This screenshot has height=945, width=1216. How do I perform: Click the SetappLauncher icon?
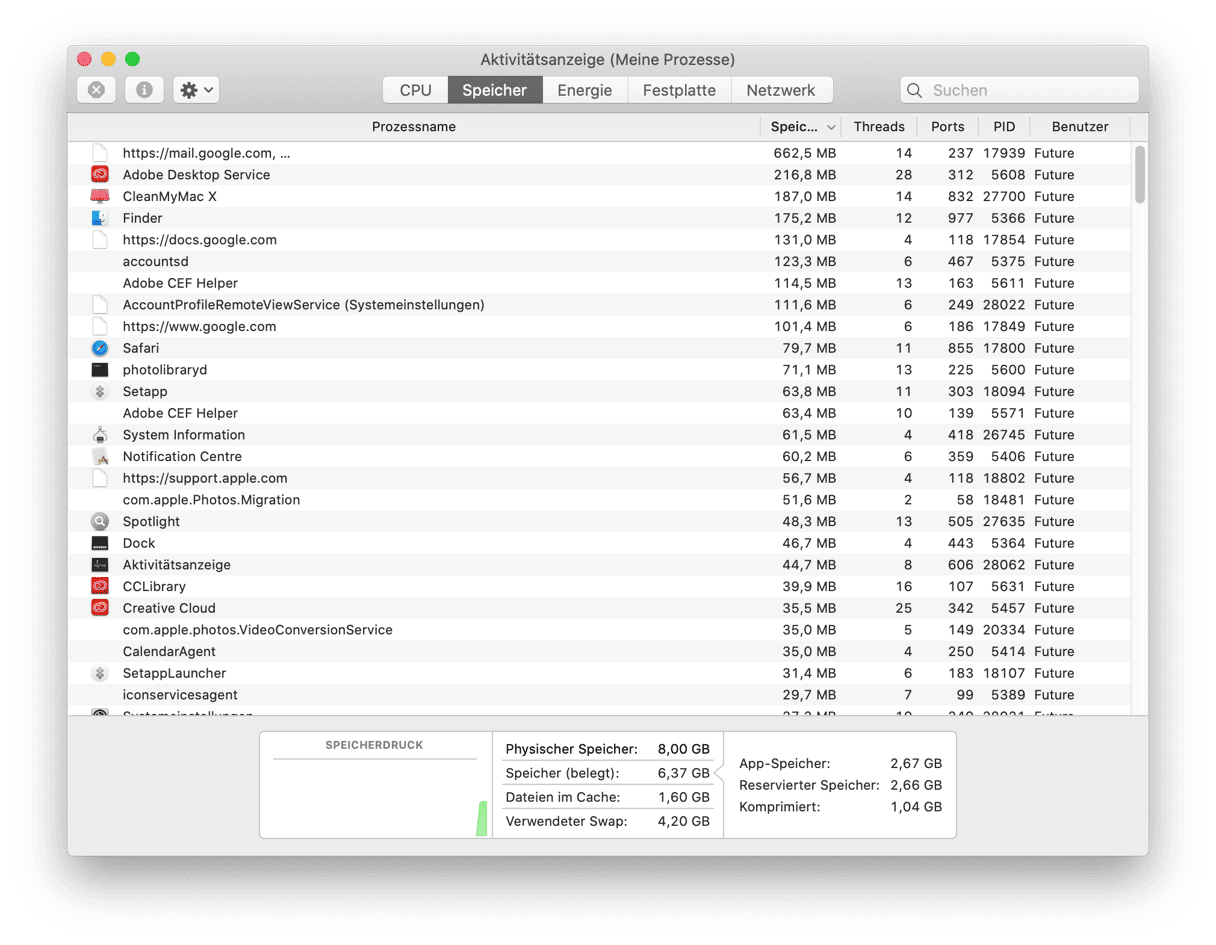pyautogui.click(x=100, y=673)
